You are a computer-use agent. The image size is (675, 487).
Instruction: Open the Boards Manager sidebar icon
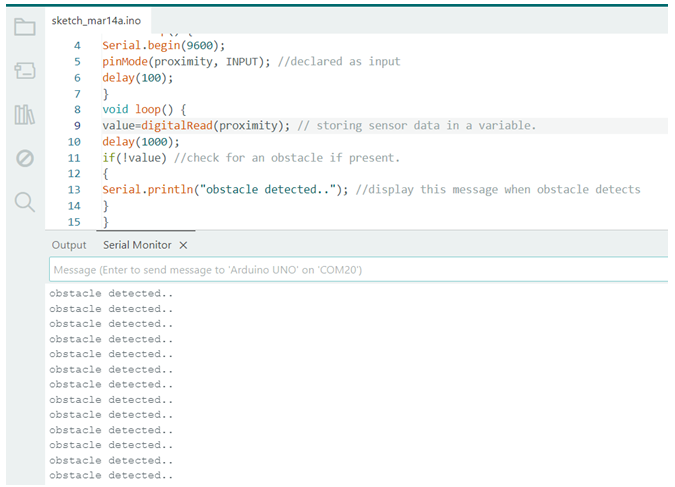click(25, 71)
